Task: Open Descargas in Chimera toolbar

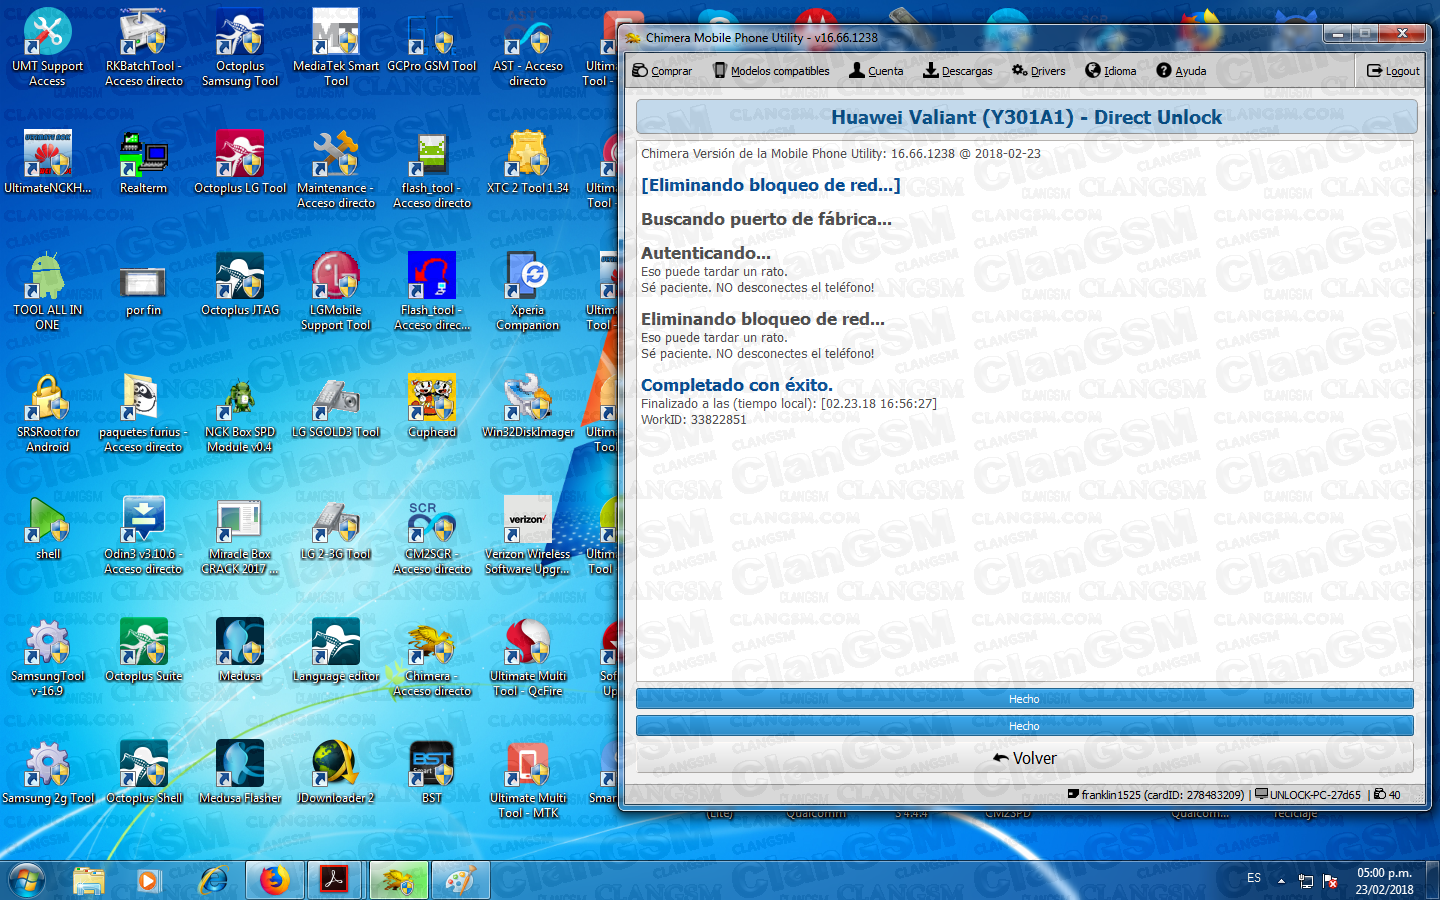Action: (957, 71)
